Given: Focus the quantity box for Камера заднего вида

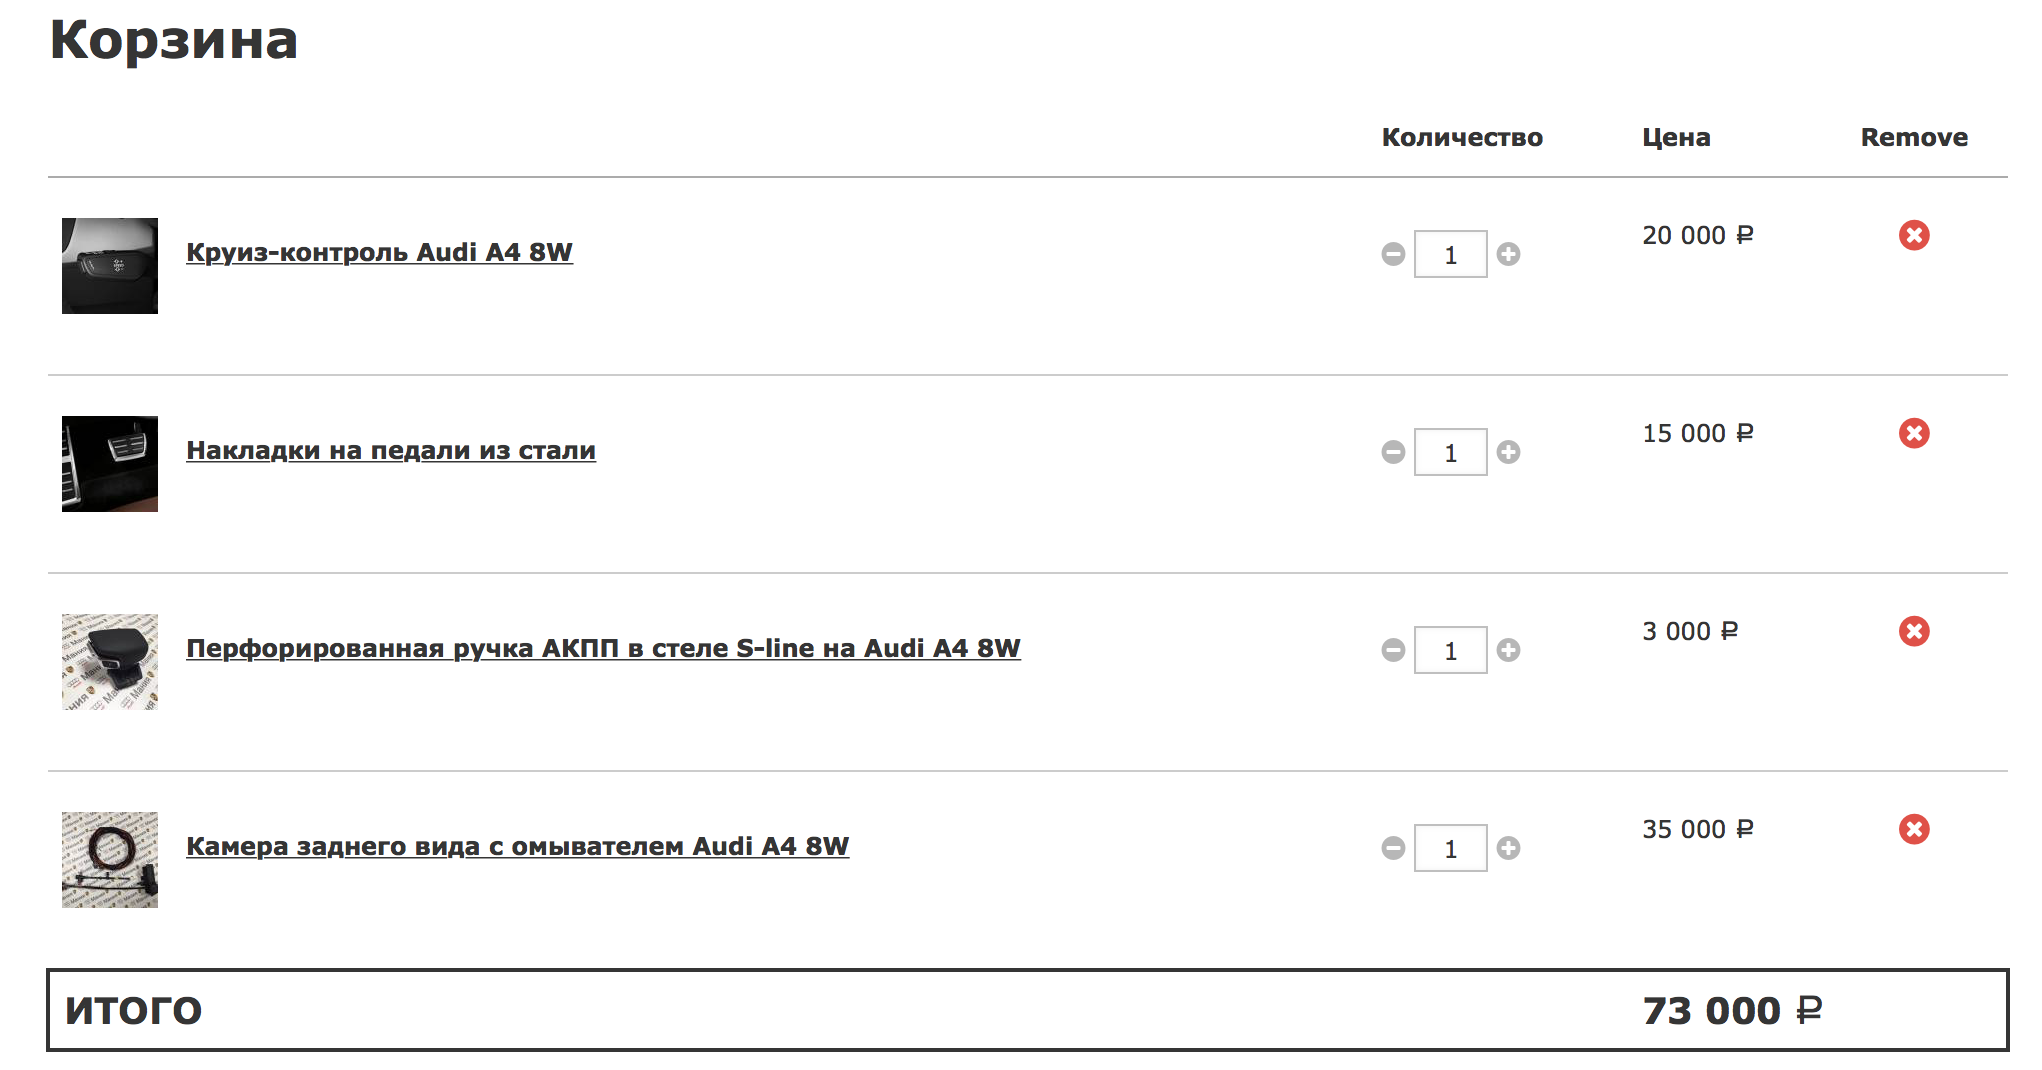Looking at the screenshot, I should [1450, 848].
